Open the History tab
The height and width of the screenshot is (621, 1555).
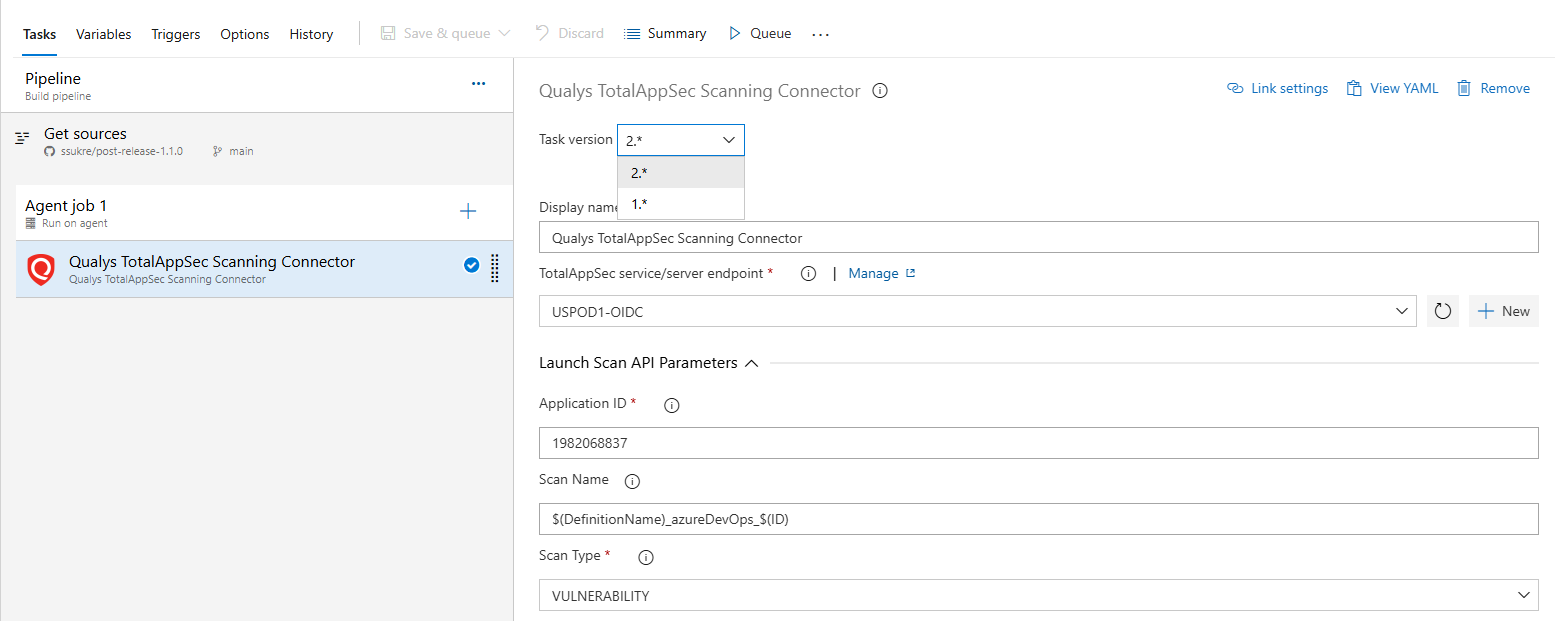[311, 34]
